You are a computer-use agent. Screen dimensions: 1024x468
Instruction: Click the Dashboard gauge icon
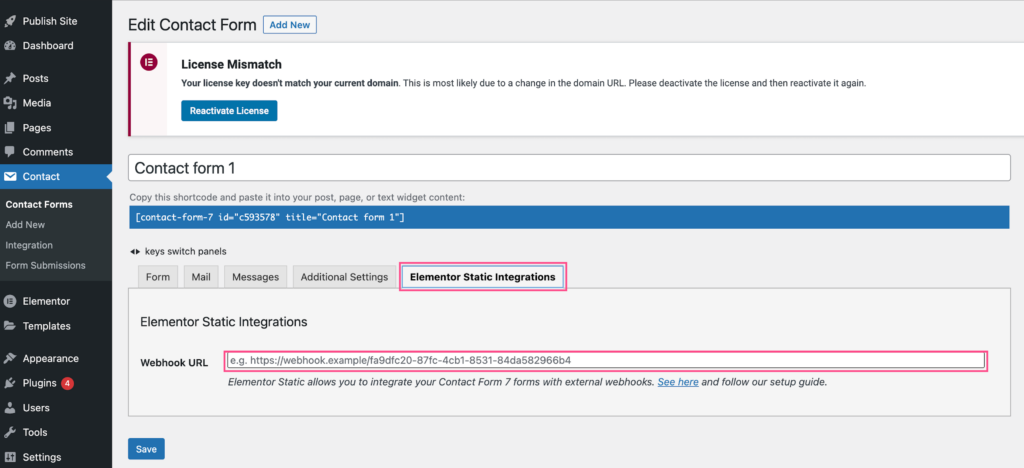coord(10,46)
